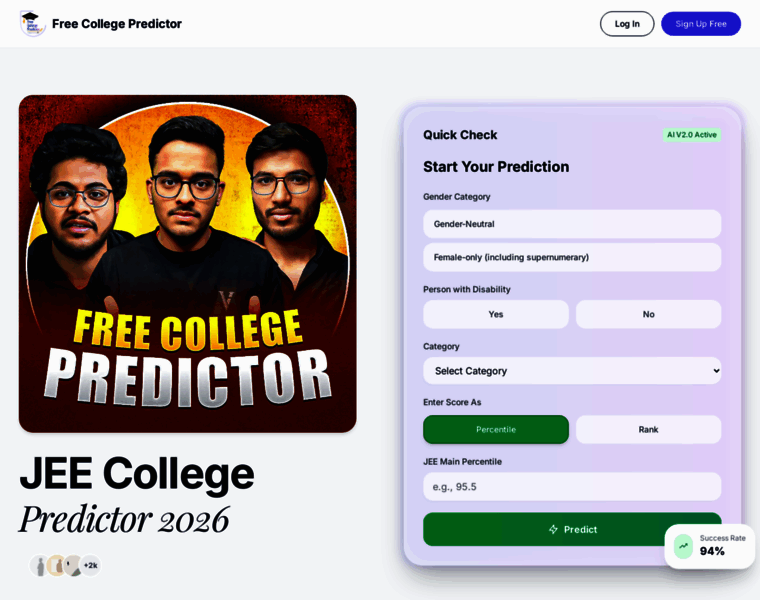Viewport: 760px width, 600px height.
Task: Open the Select Category dropdown
Action: tap(572, 371)
